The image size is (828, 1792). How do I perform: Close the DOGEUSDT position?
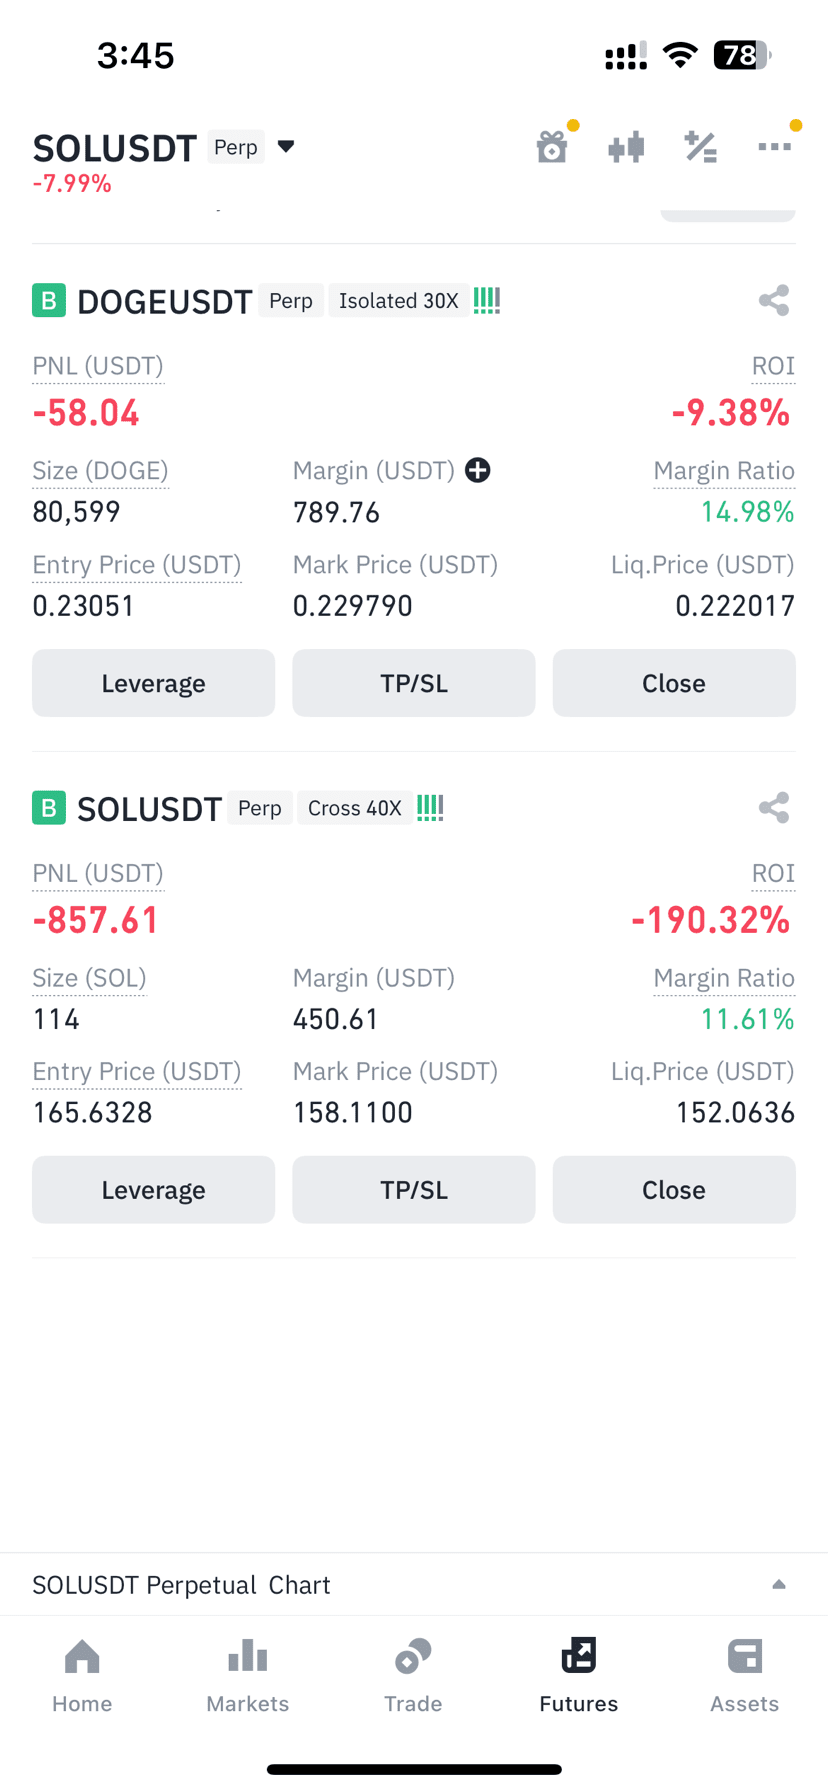(x=674, y=683)
